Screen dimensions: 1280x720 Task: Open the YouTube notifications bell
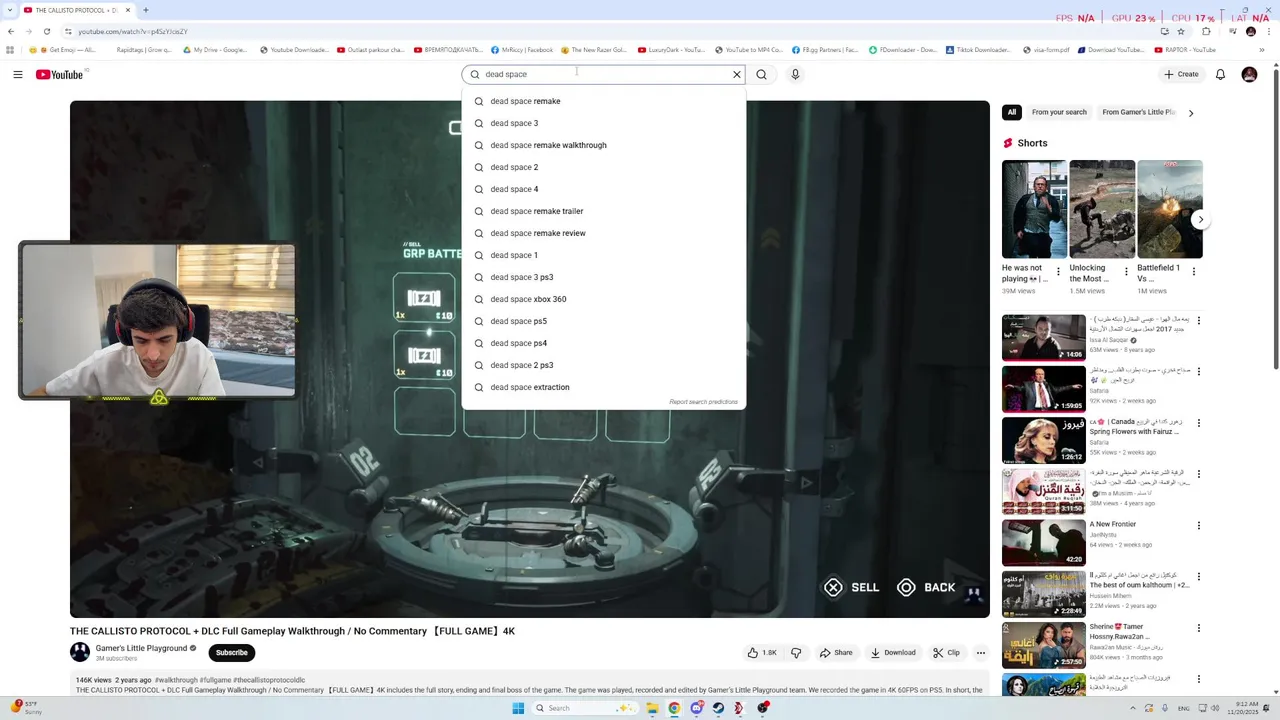point(1220,74)
